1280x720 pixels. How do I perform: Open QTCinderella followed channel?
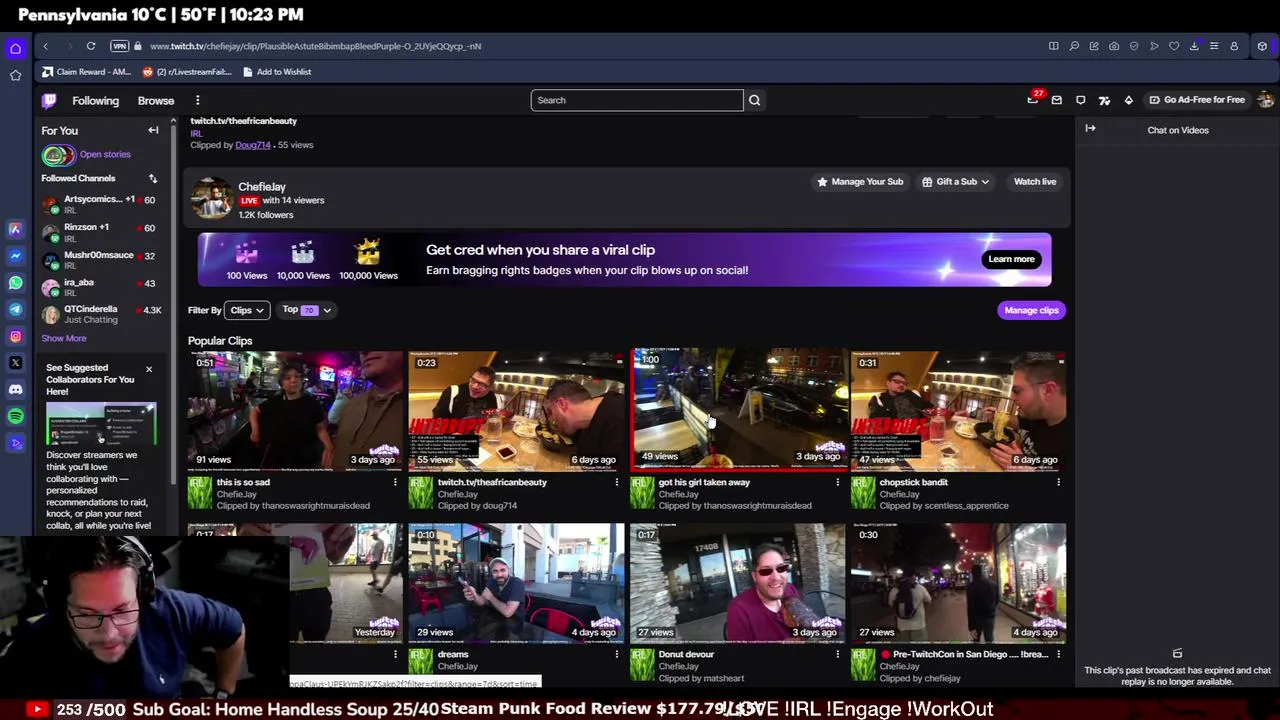click(x=98, y=314)
